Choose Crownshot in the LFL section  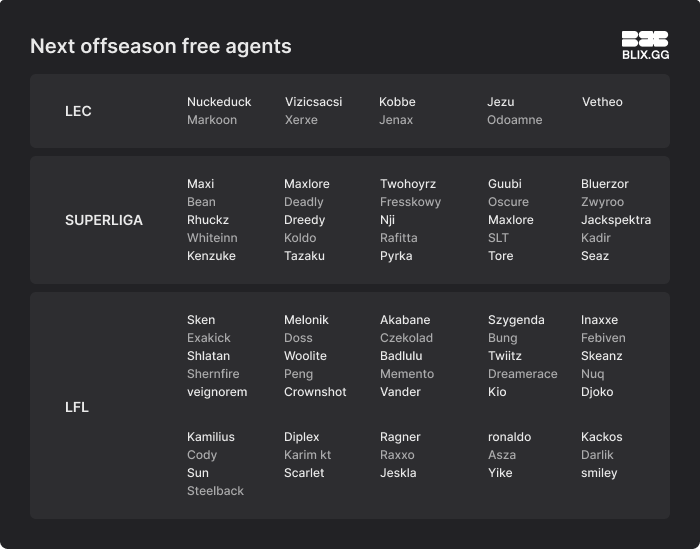(315, 392)
